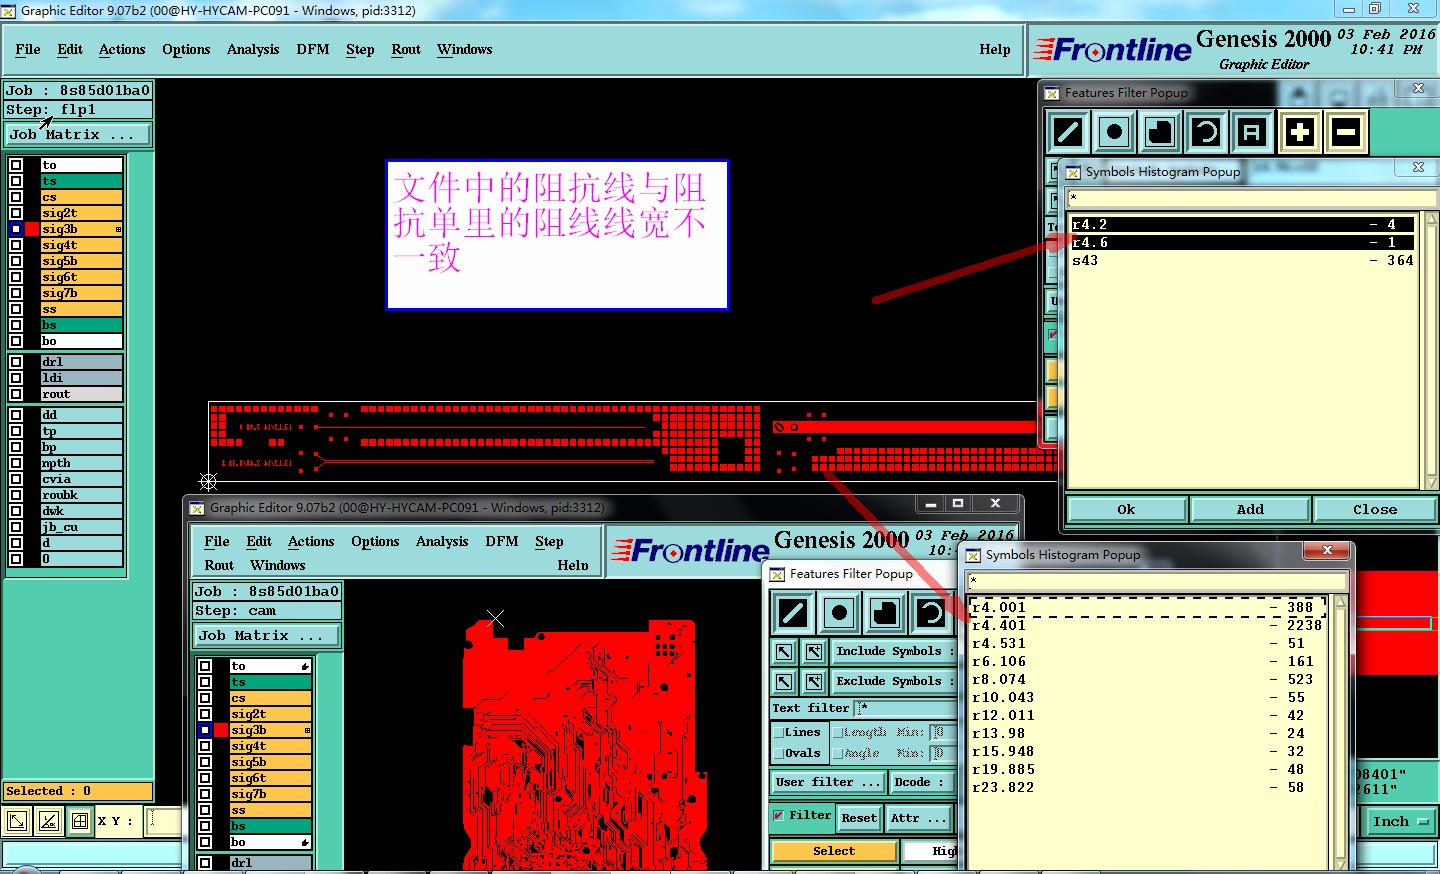1440x874 pixels.
Task: Click the minus polarity icon in top Features Filter
Action: tap(1346, 132)
